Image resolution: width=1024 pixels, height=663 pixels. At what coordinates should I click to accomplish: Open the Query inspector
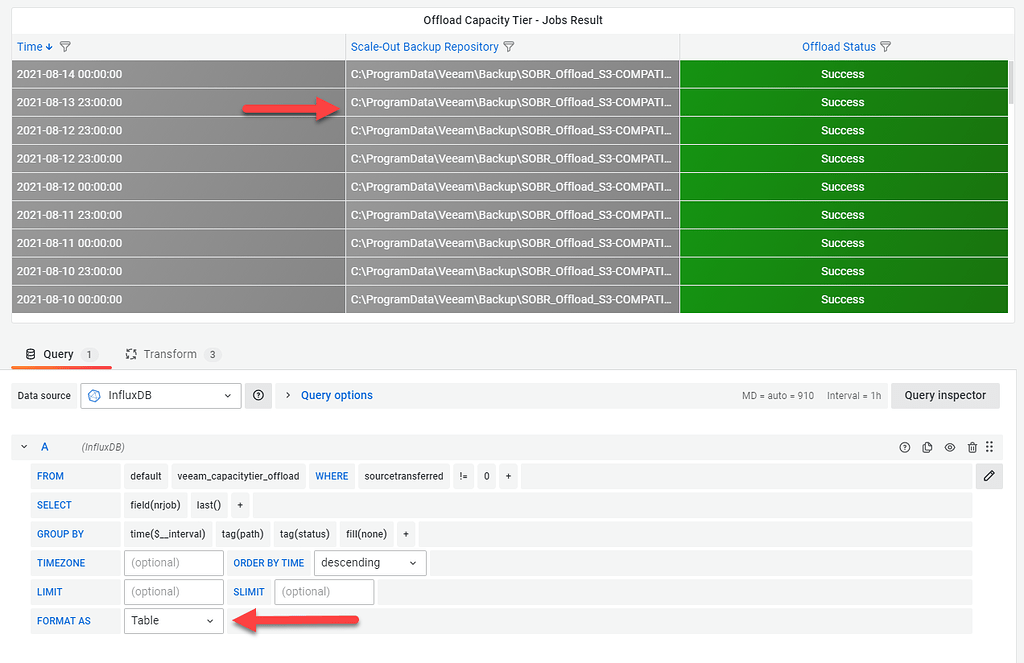tap(944, 395)
